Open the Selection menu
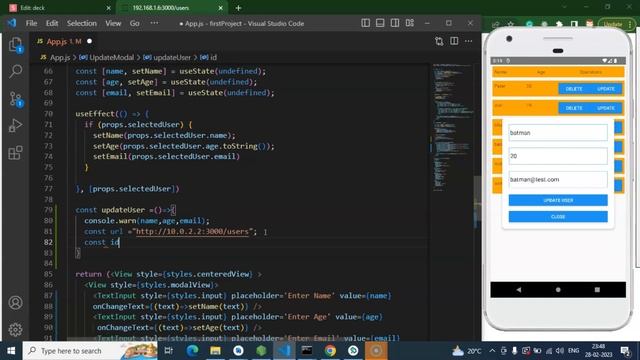Screen dimensions: 640x360 82,23
